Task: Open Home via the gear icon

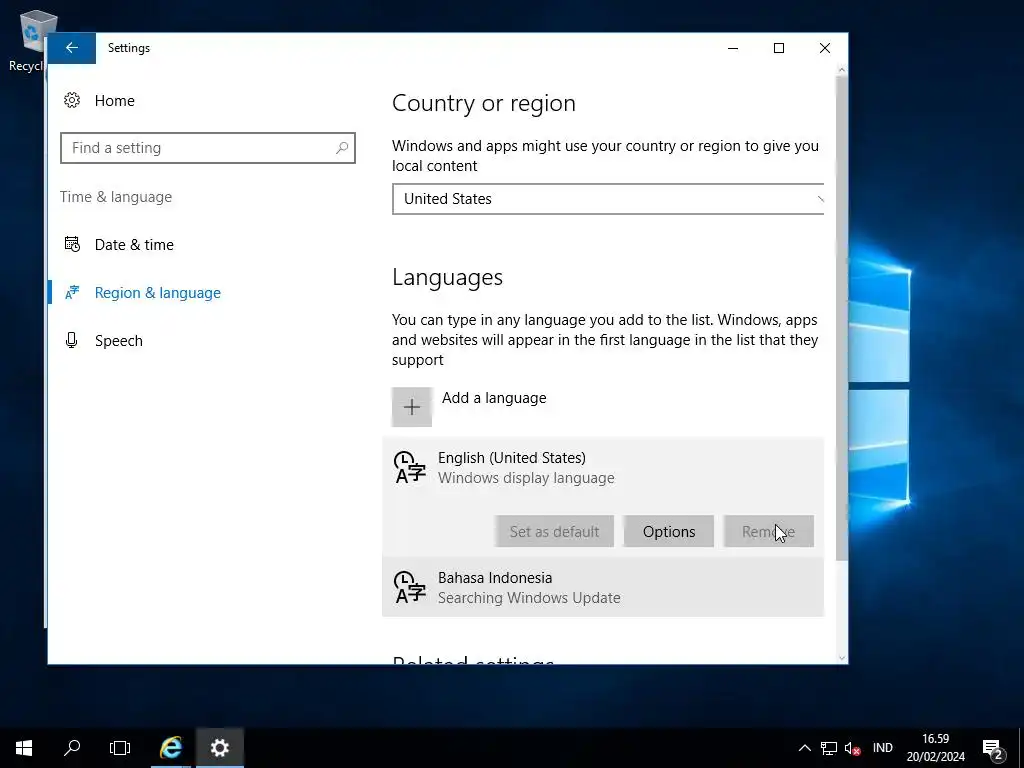Action: (72, 101)
